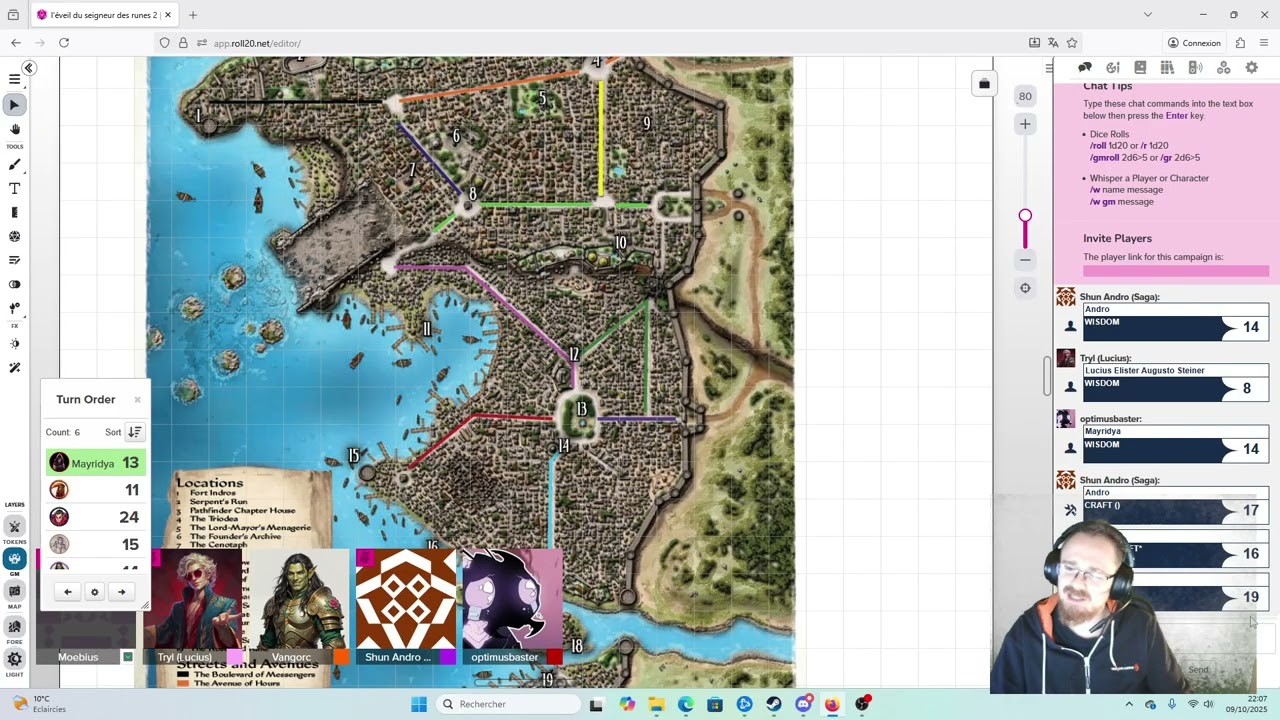The image size is (1280, 720).
Task: Click the Vangorc player avatar
Action: click(x=298, y=600)
